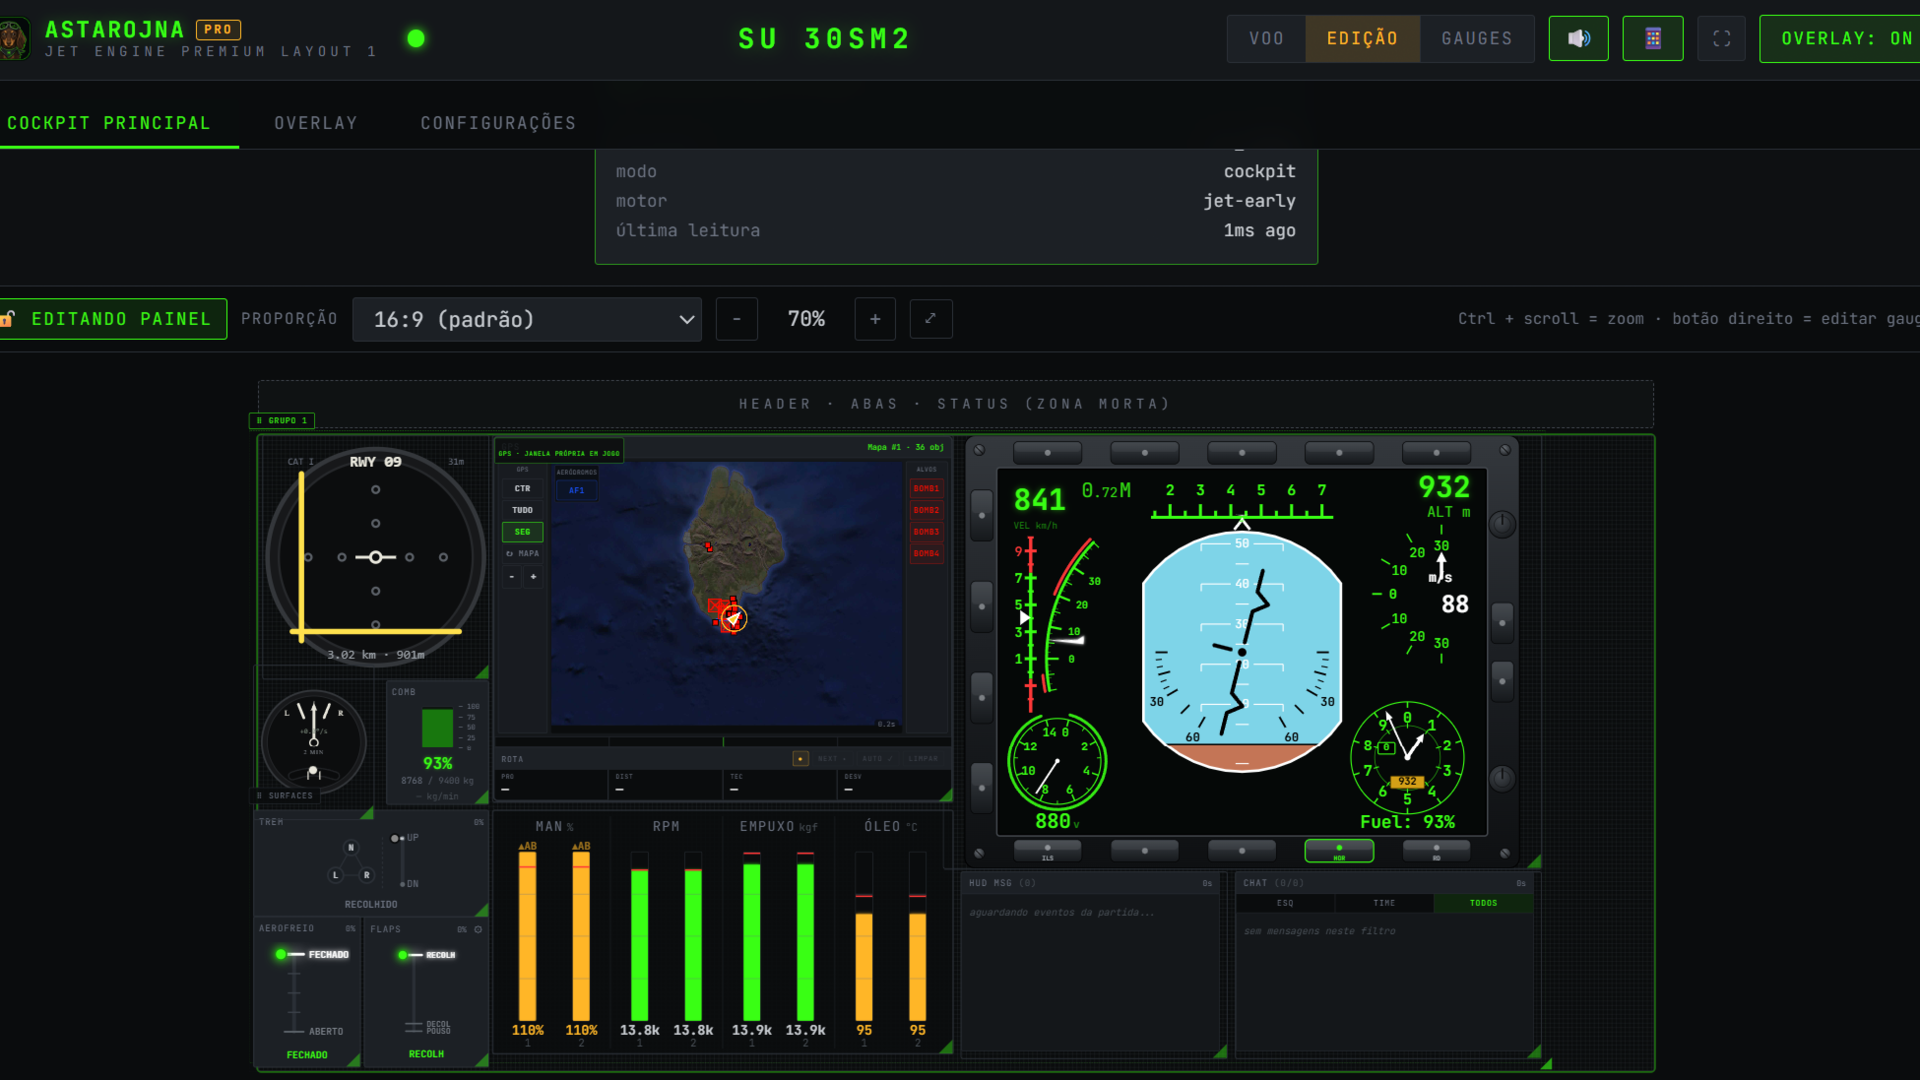Image resolution: width=1920 pixels, height=1080 pixels.
Task: Click the zoom in plus button
Action: [875, 319]
